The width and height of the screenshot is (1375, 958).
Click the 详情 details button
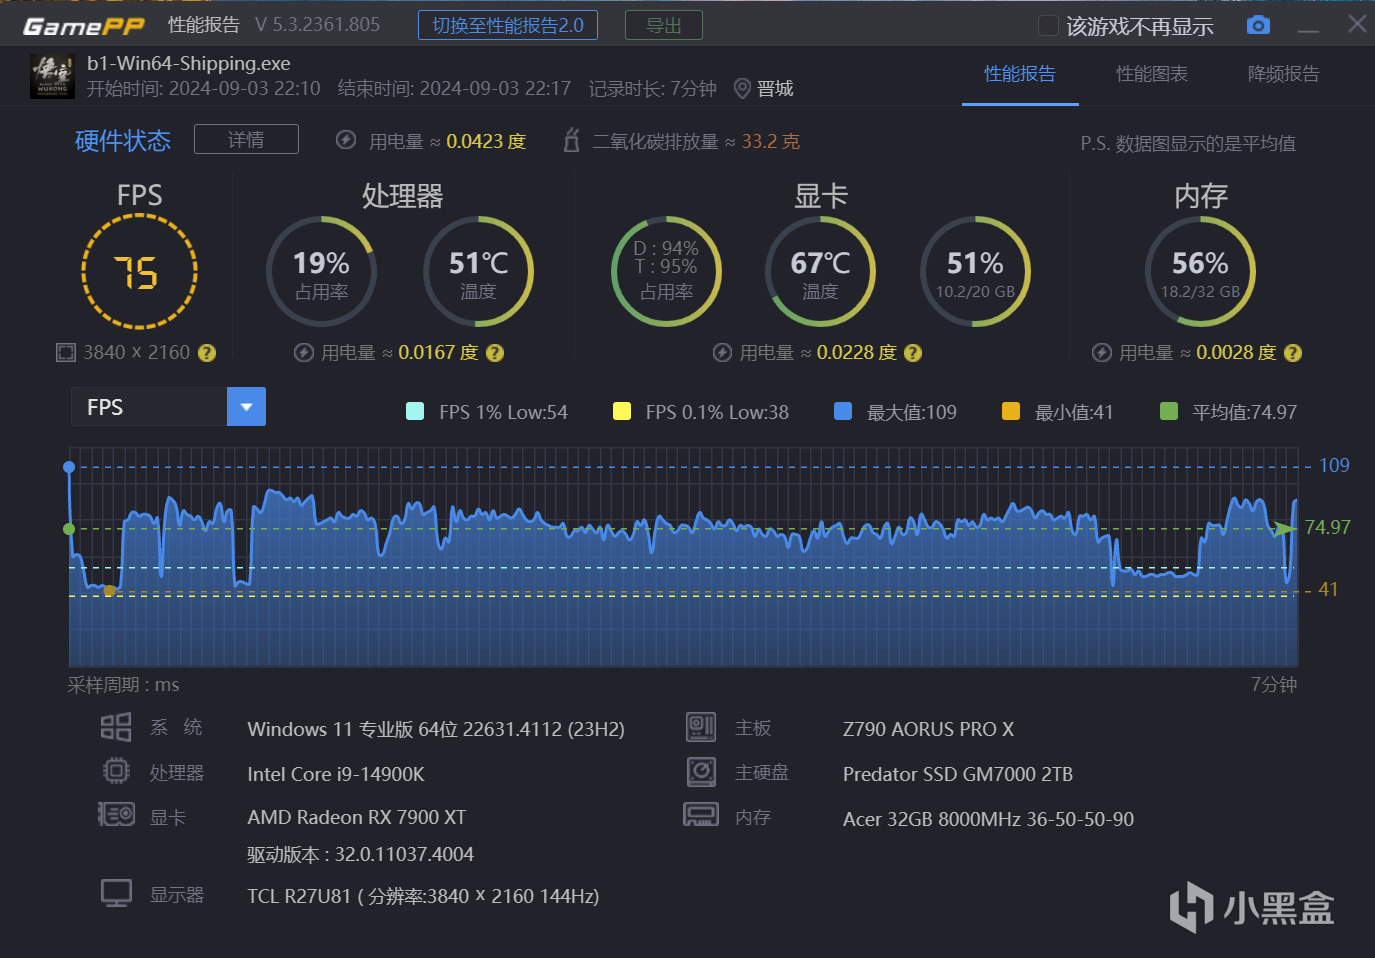246,139
